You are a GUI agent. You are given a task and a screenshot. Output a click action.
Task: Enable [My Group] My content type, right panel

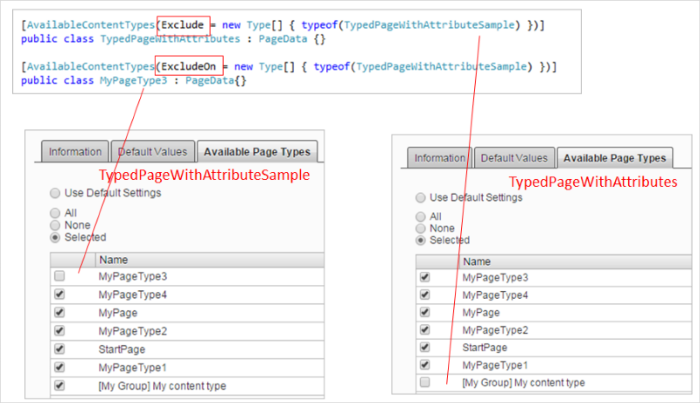click(x=426, y=383)
